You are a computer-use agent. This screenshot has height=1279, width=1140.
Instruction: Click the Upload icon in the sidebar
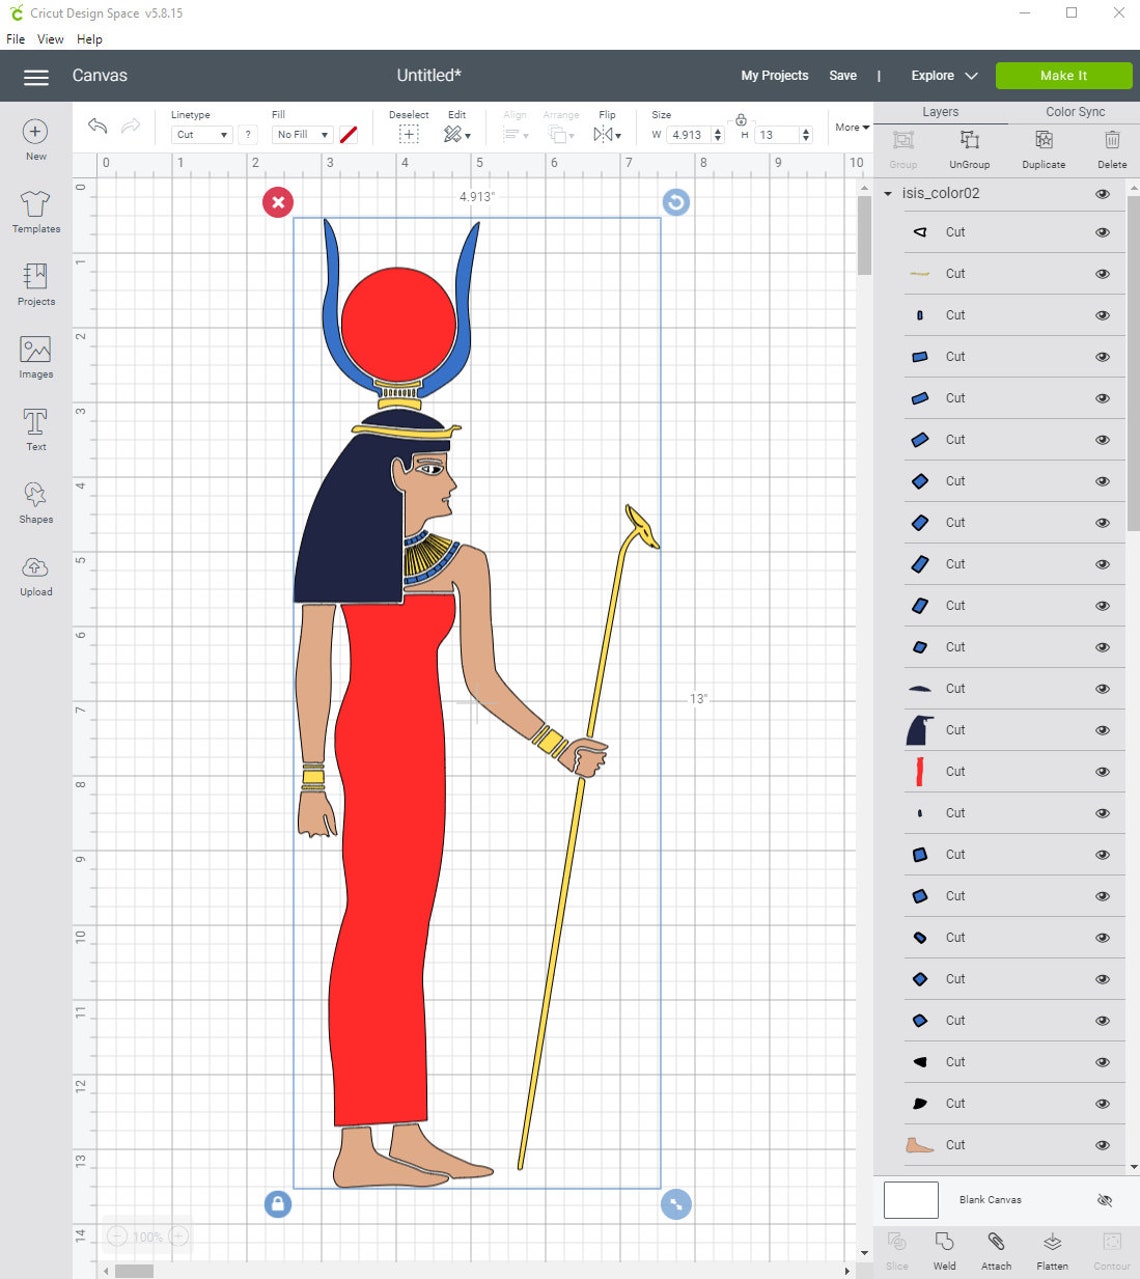(35, 576)
